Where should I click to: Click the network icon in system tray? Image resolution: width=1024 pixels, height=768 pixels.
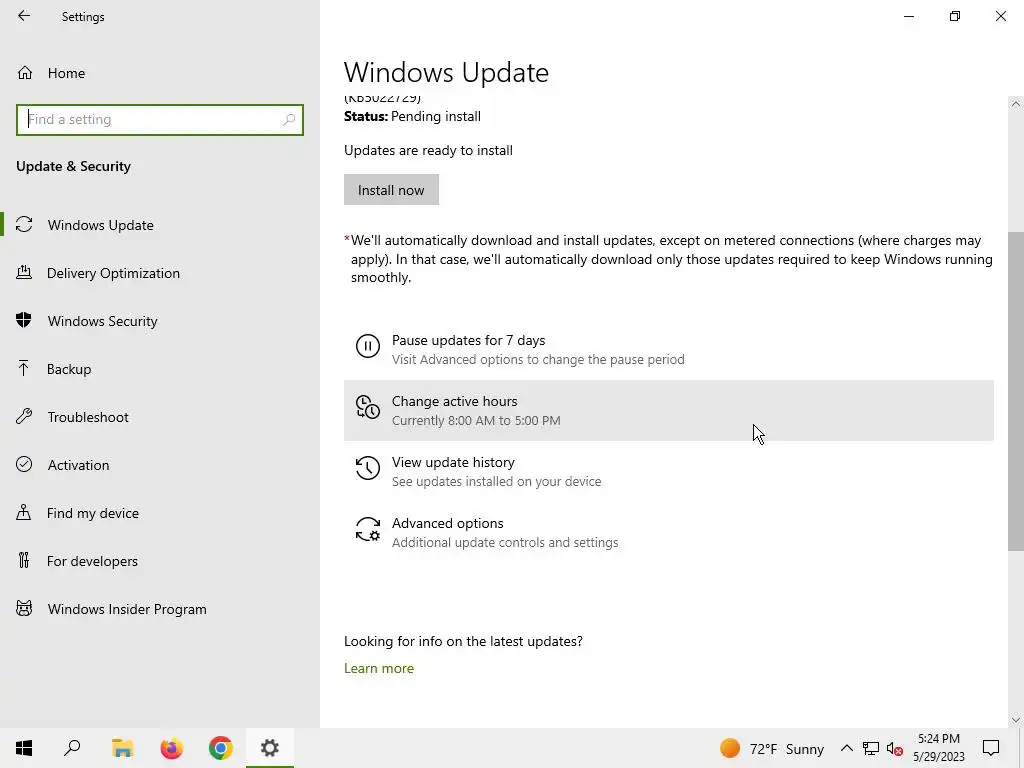[871, 748]
